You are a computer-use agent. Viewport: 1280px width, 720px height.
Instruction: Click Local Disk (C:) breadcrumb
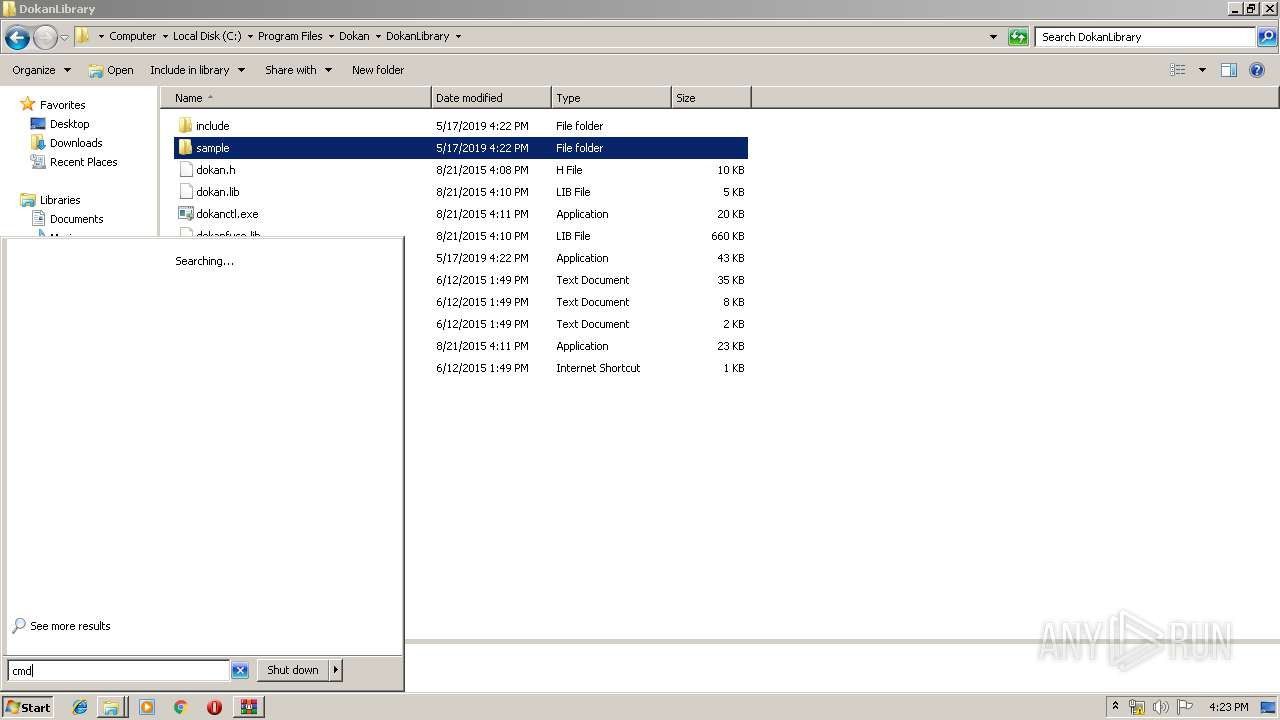(207, 36)
